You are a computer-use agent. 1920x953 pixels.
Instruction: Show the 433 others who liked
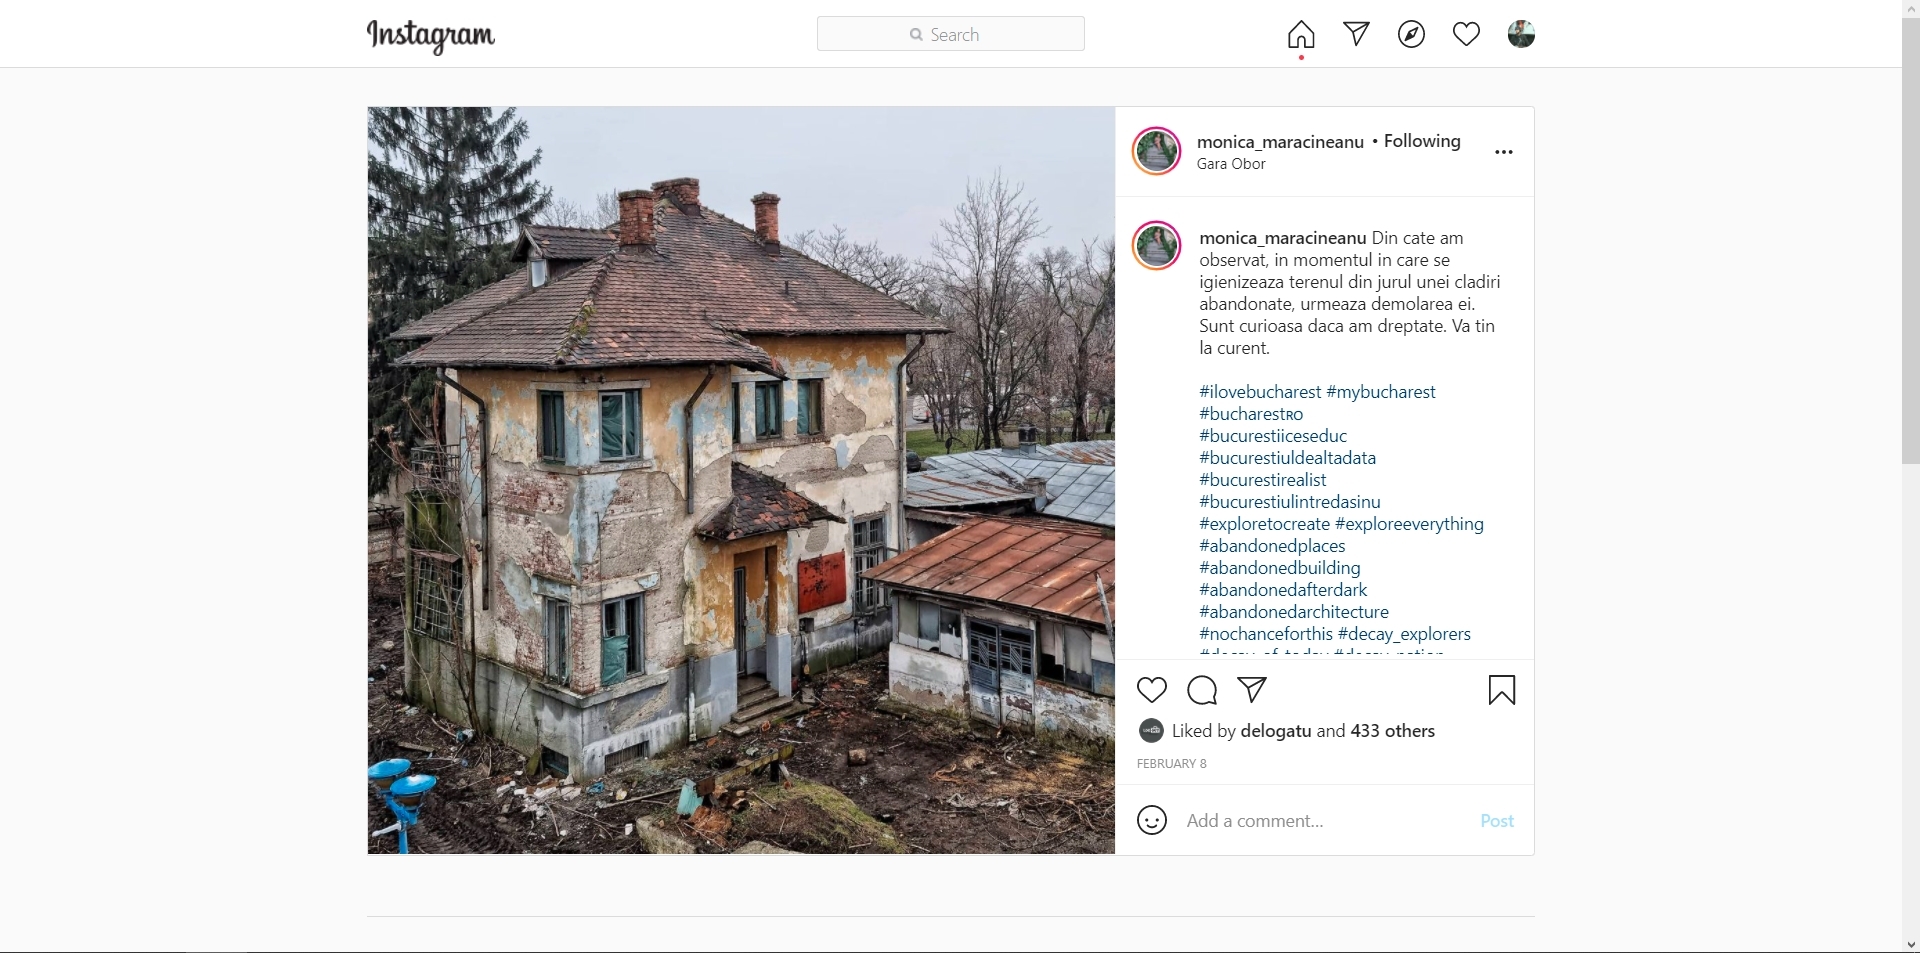point(1392,731)
